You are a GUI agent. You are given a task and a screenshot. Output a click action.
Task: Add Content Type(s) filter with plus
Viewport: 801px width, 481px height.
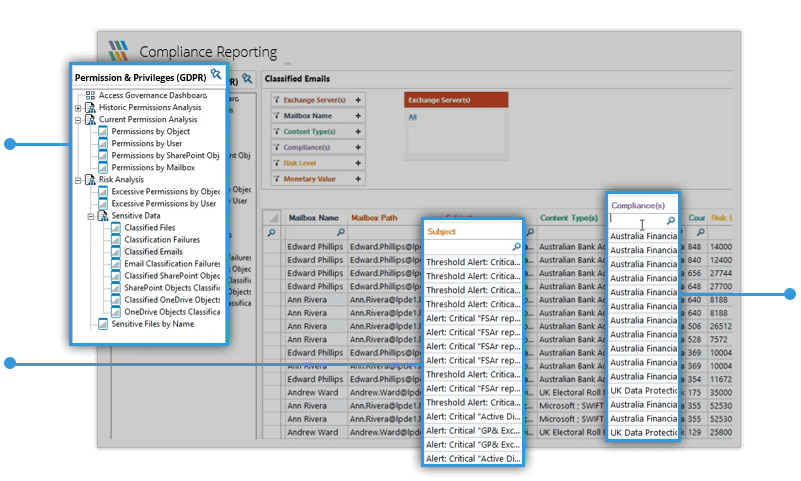pos(358,132)
